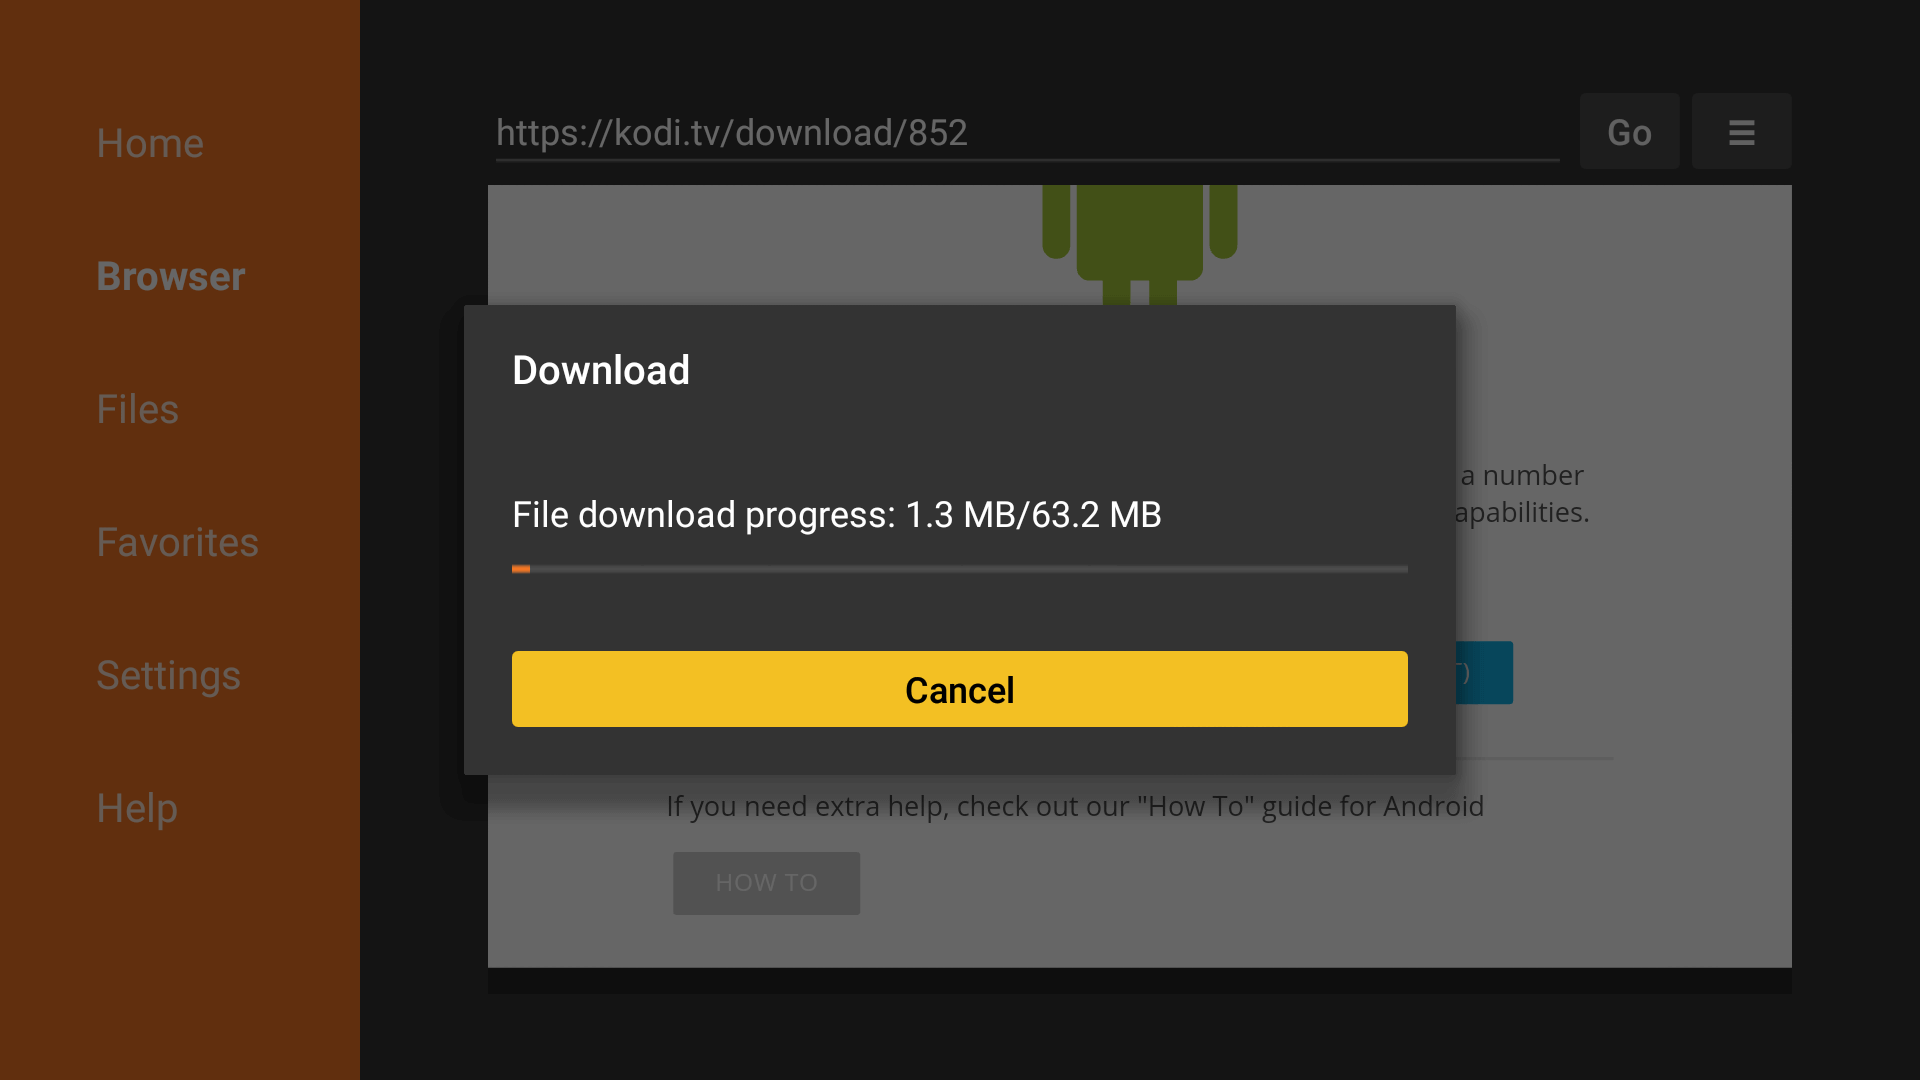Viewport: 1920px width, 1080px height.
Task: Click the download progress bar
Action: click(x=960, y=569)
